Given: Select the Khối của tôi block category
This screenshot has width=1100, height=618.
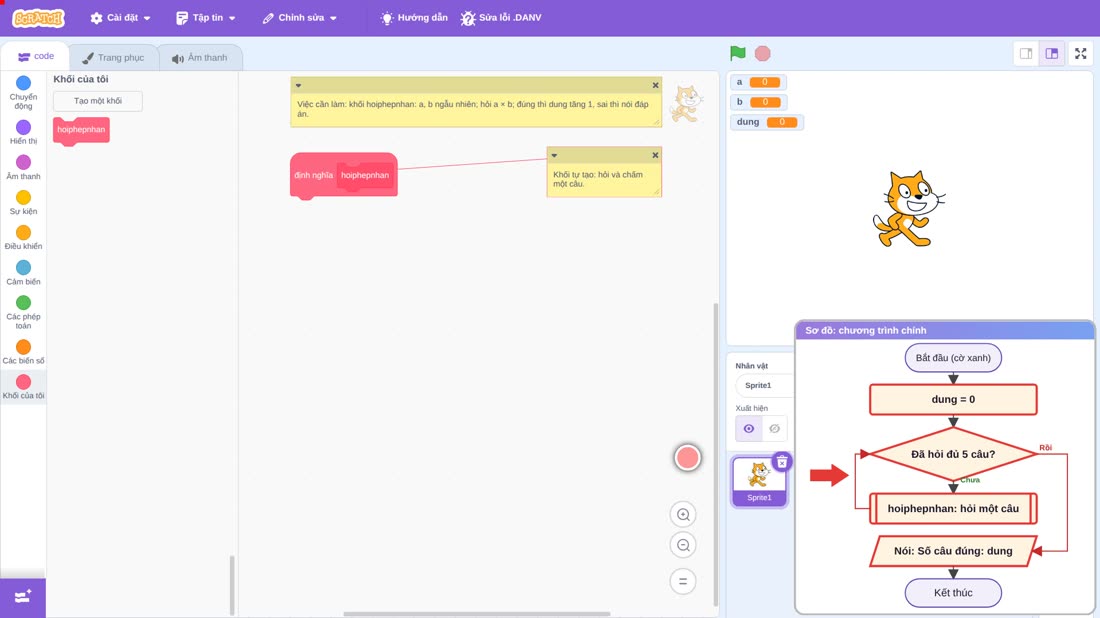Looking at the screenshot, I should (x=23, y=387).
